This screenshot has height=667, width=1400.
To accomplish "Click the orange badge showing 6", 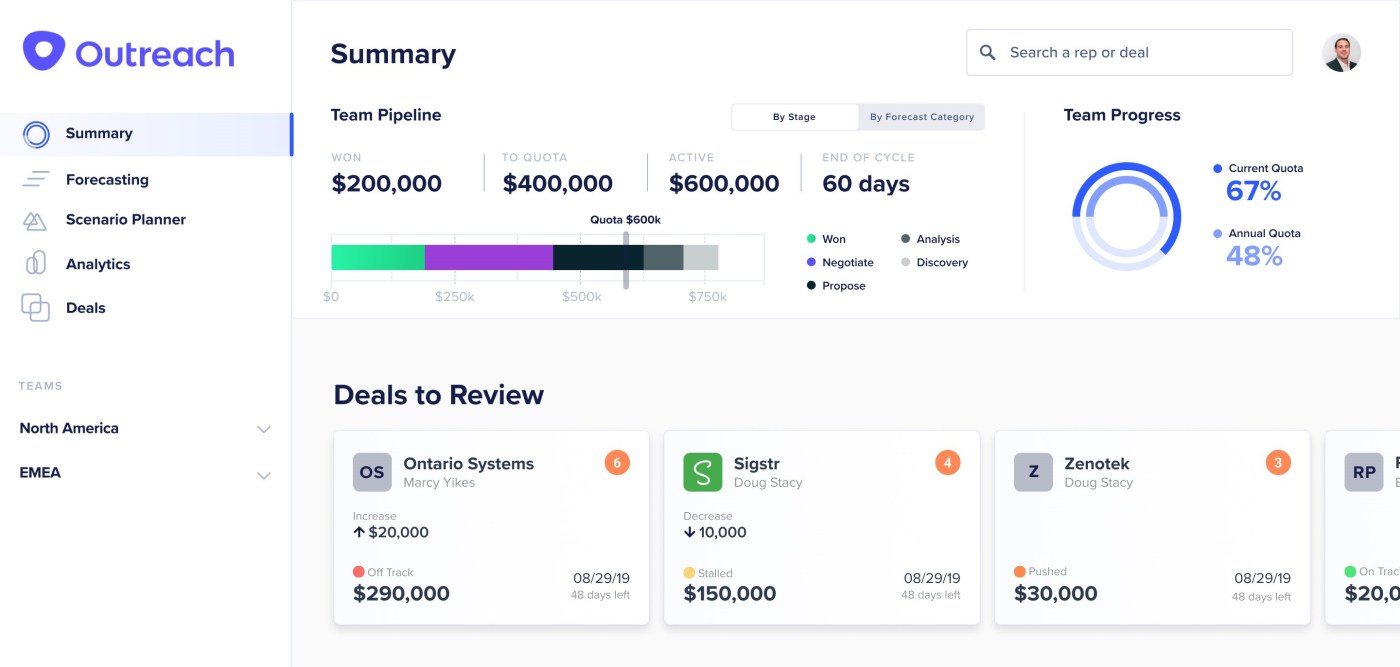I will tap(617, 463).
